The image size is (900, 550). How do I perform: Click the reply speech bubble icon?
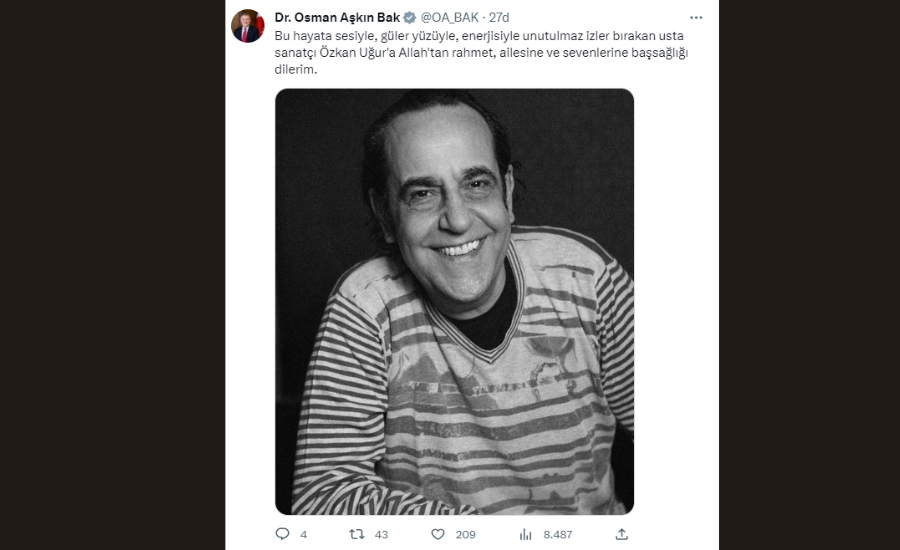[x=282, y=534]
